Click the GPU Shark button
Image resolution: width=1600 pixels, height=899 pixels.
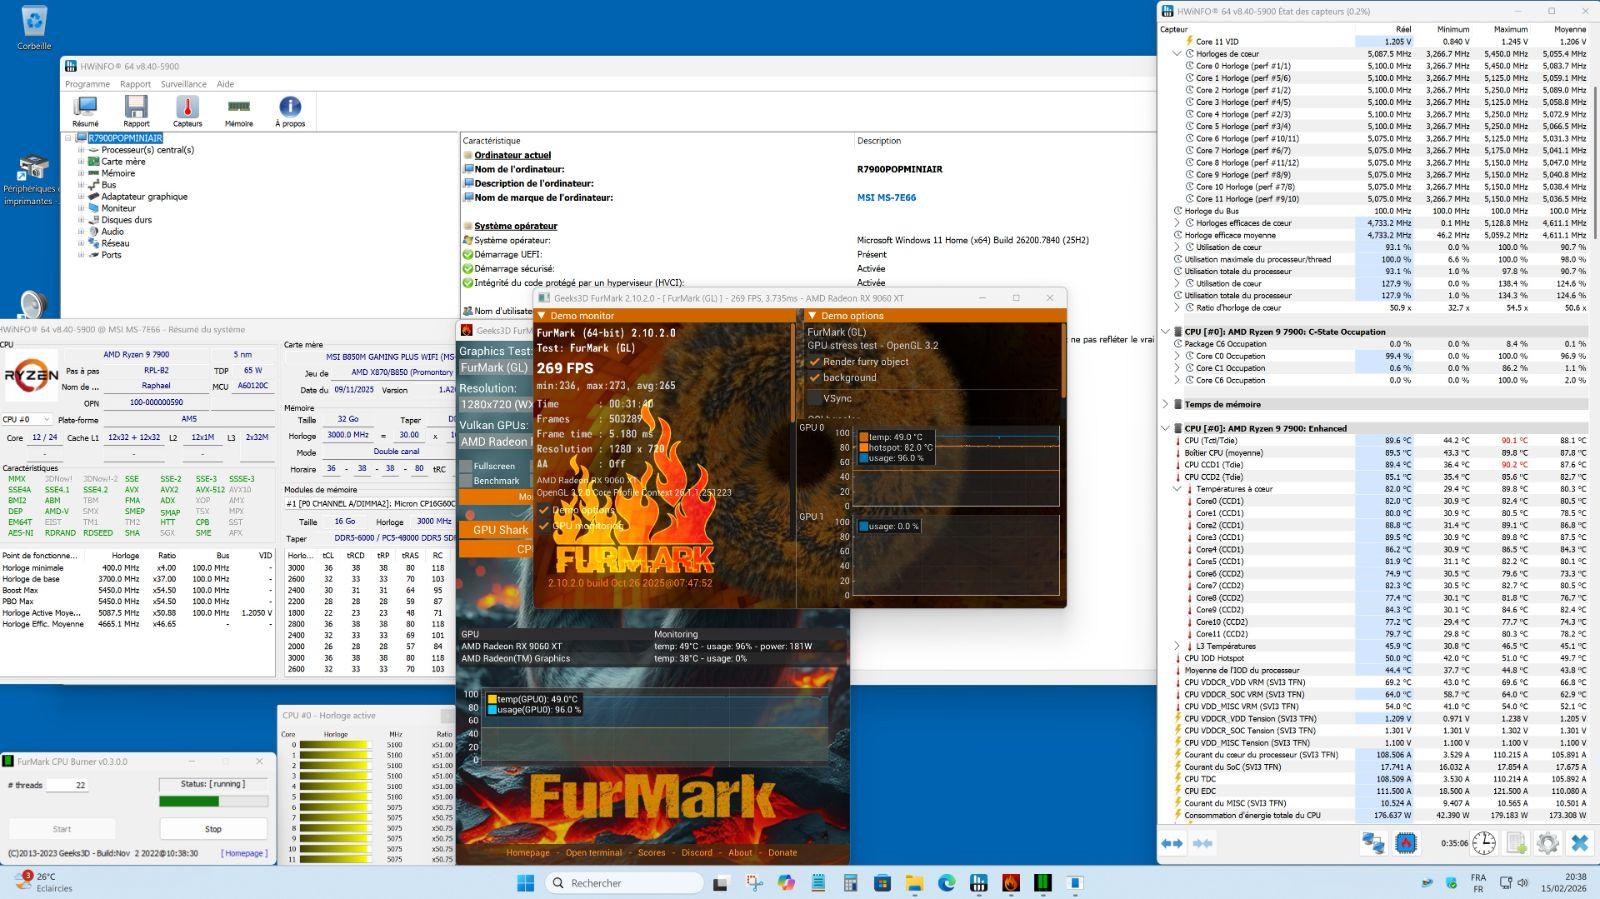(499, 530)
